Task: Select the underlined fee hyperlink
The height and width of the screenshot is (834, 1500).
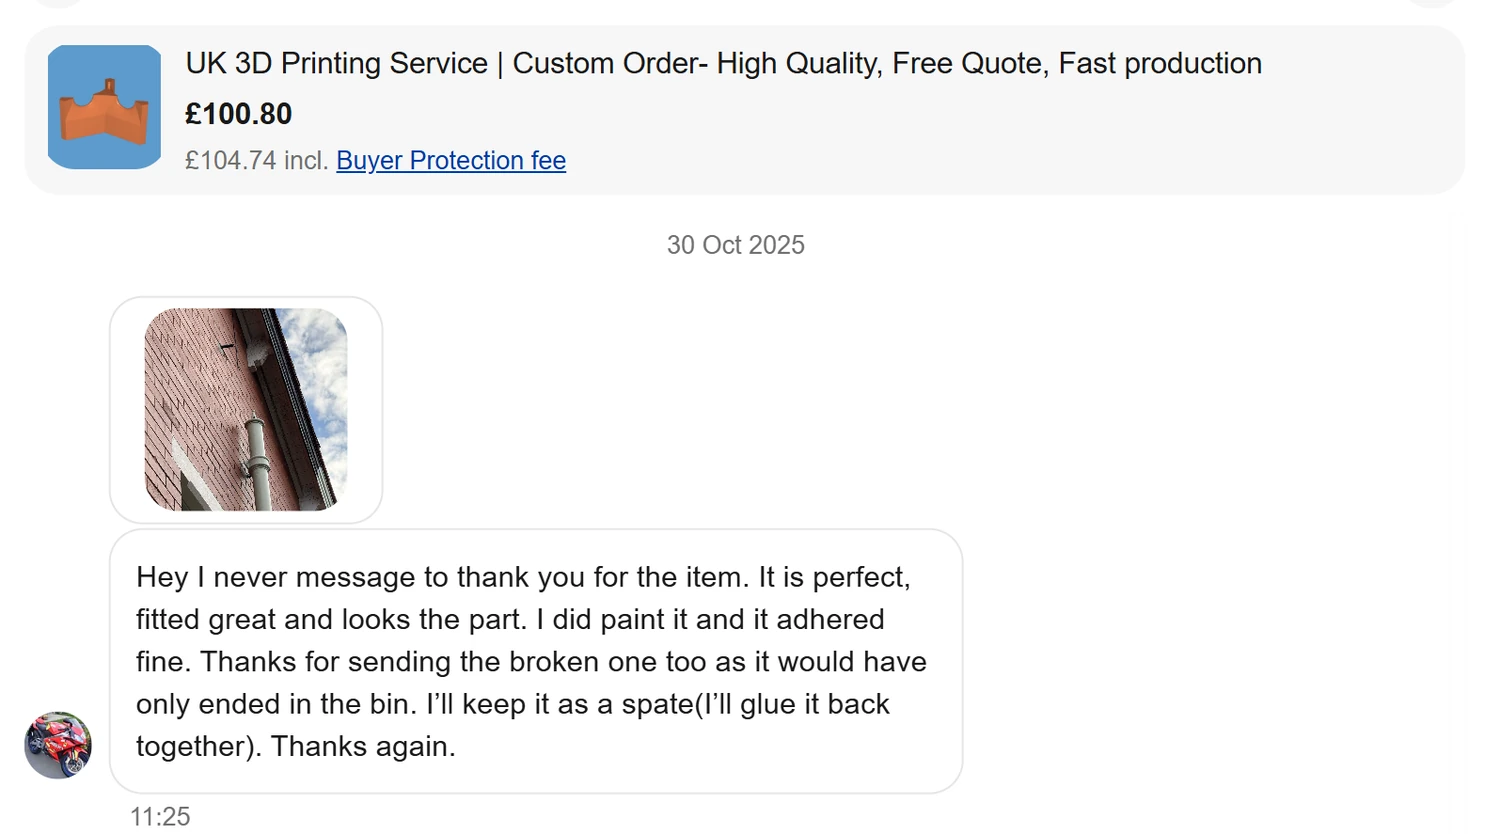Action: click(x=450, y=160)
